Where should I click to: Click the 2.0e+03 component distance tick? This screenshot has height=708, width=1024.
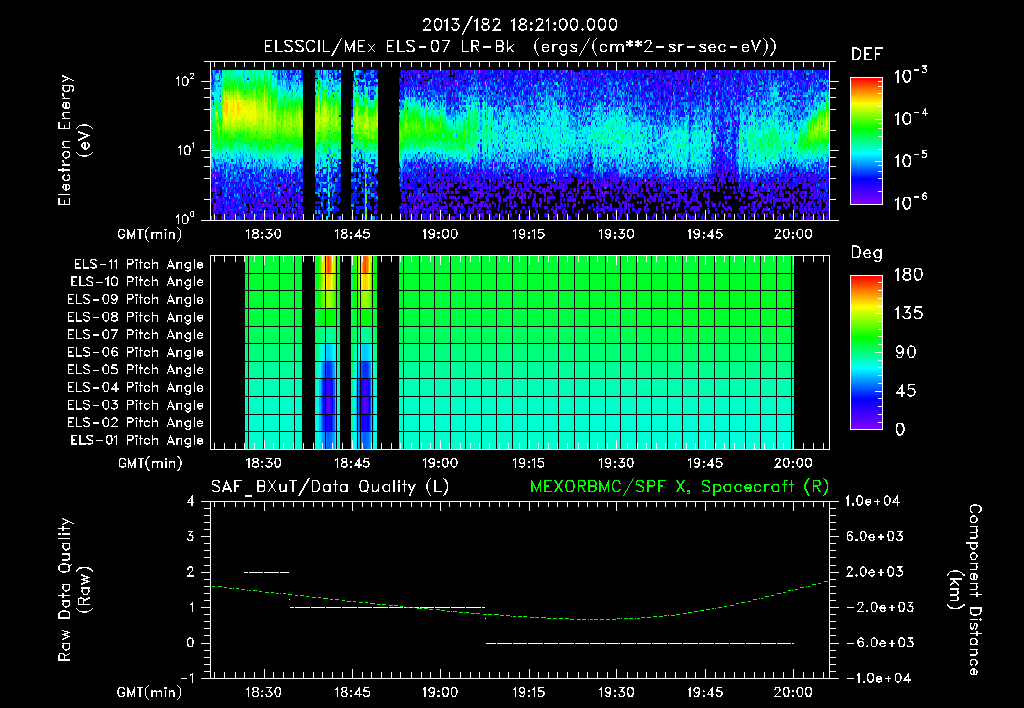tap(875, 572)
